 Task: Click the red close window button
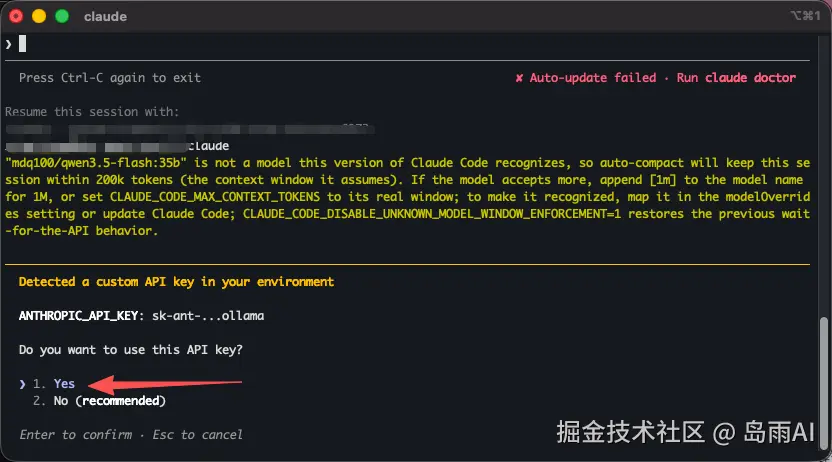(16, 16)
